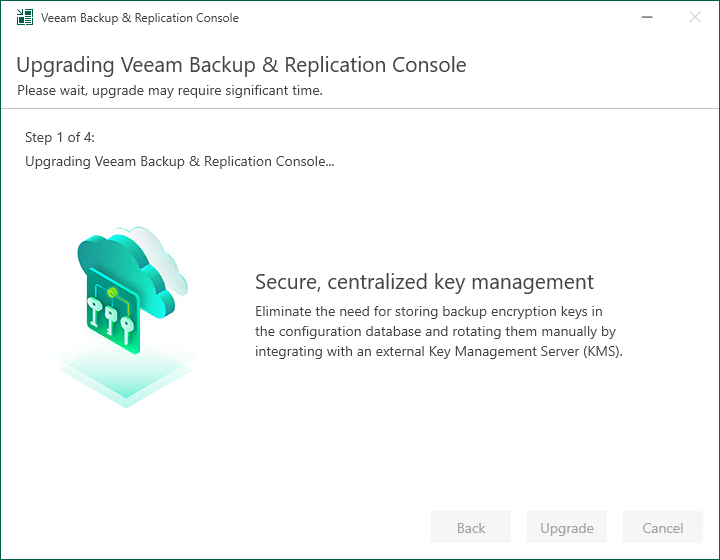Screen dimensions: 720x560
Task: Click the rightmost key on the green card
Action: pyautogui.click(x=127, y=329)
